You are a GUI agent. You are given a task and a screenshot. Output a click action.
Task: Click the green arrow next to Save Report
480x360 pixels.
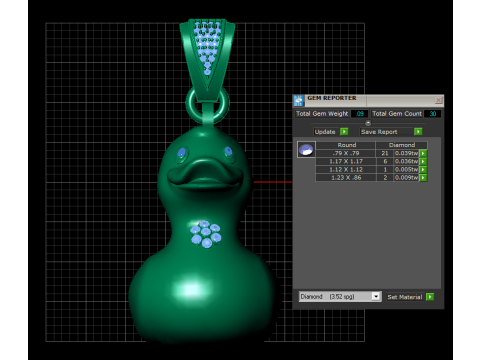(418, 132)
